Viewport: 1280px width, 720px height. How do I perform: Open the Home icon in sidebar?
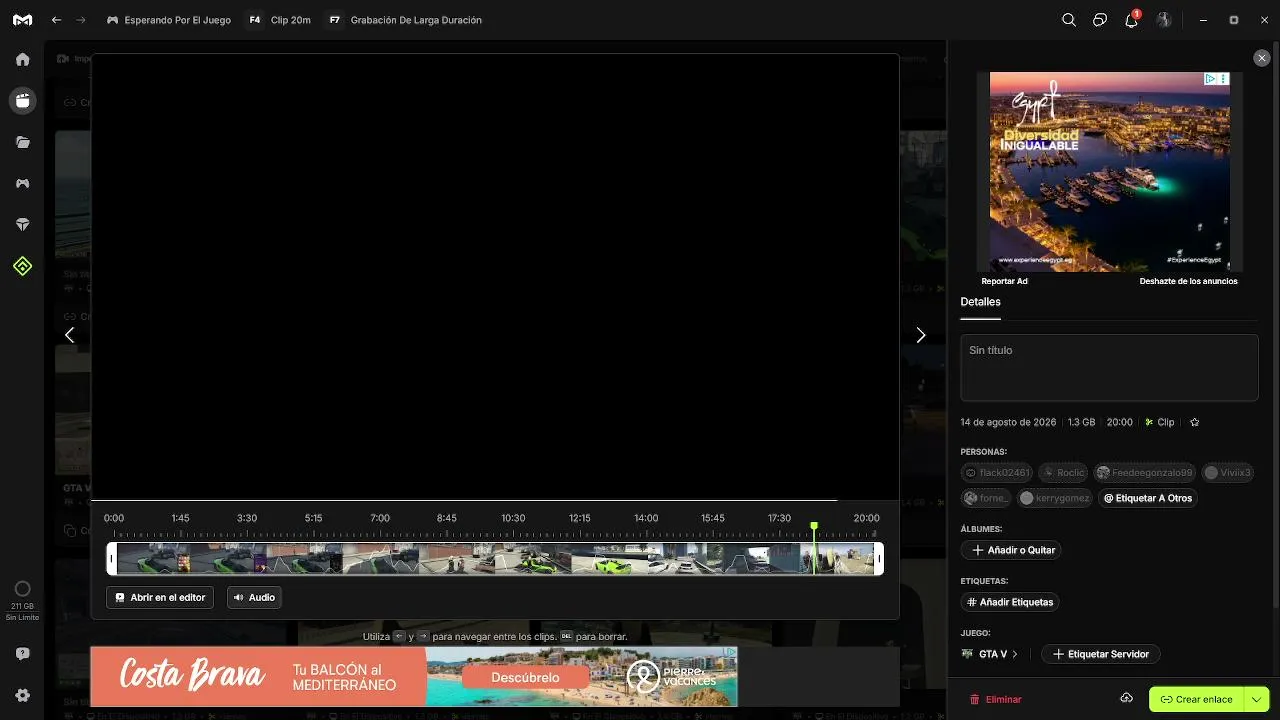point(22,59)
